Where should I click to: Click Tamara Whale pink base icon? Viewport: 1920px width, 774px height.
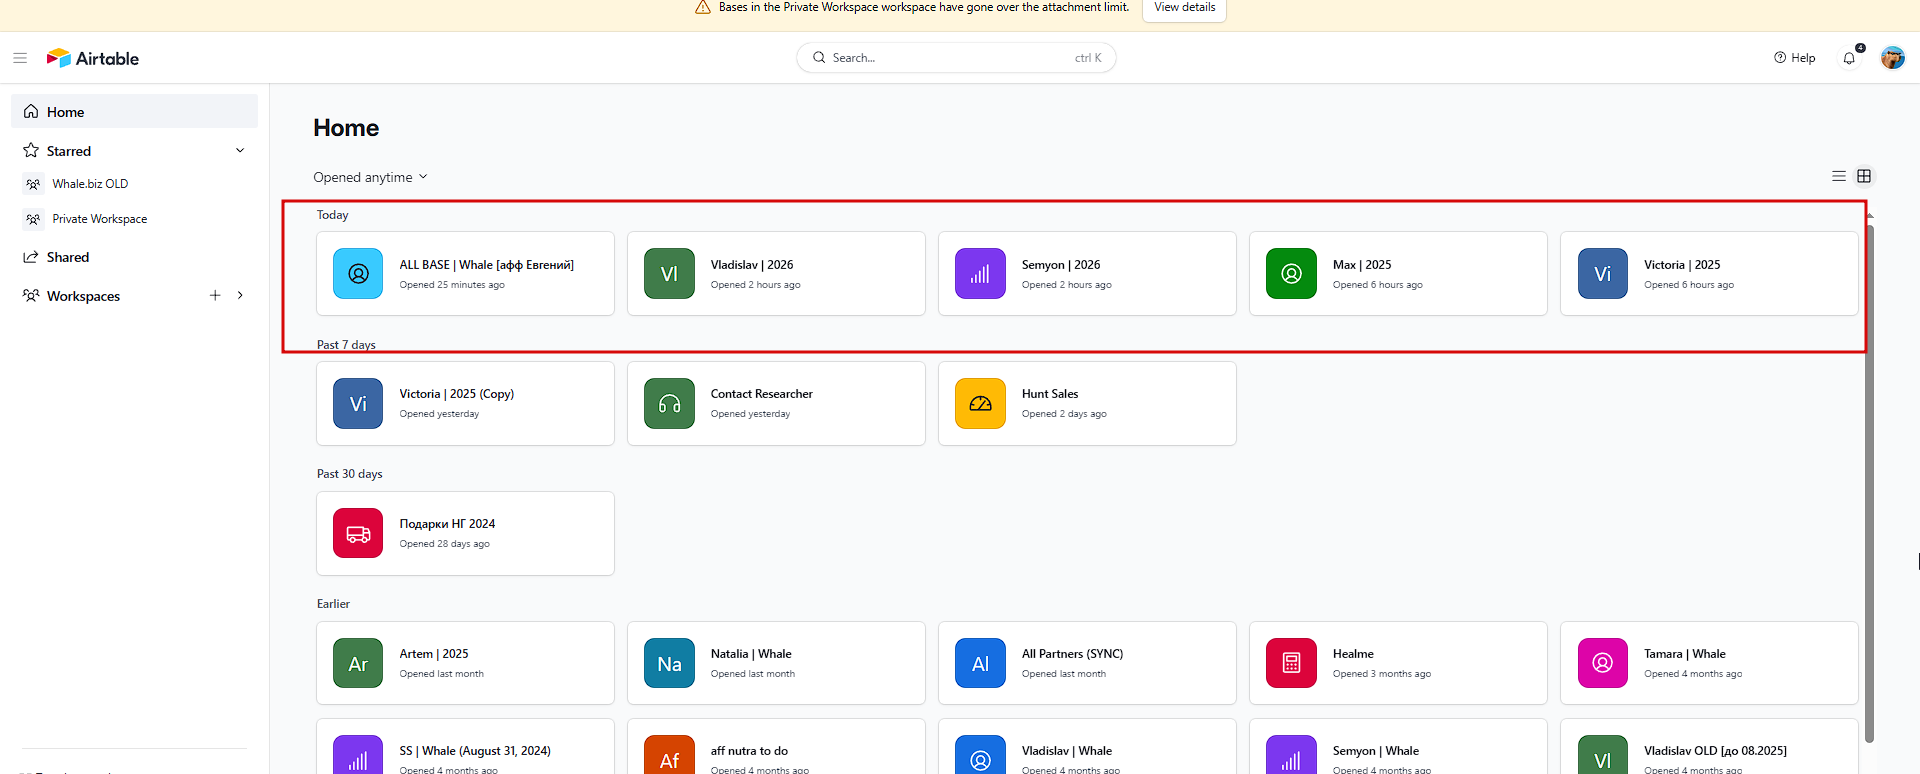coord(1602,663)
